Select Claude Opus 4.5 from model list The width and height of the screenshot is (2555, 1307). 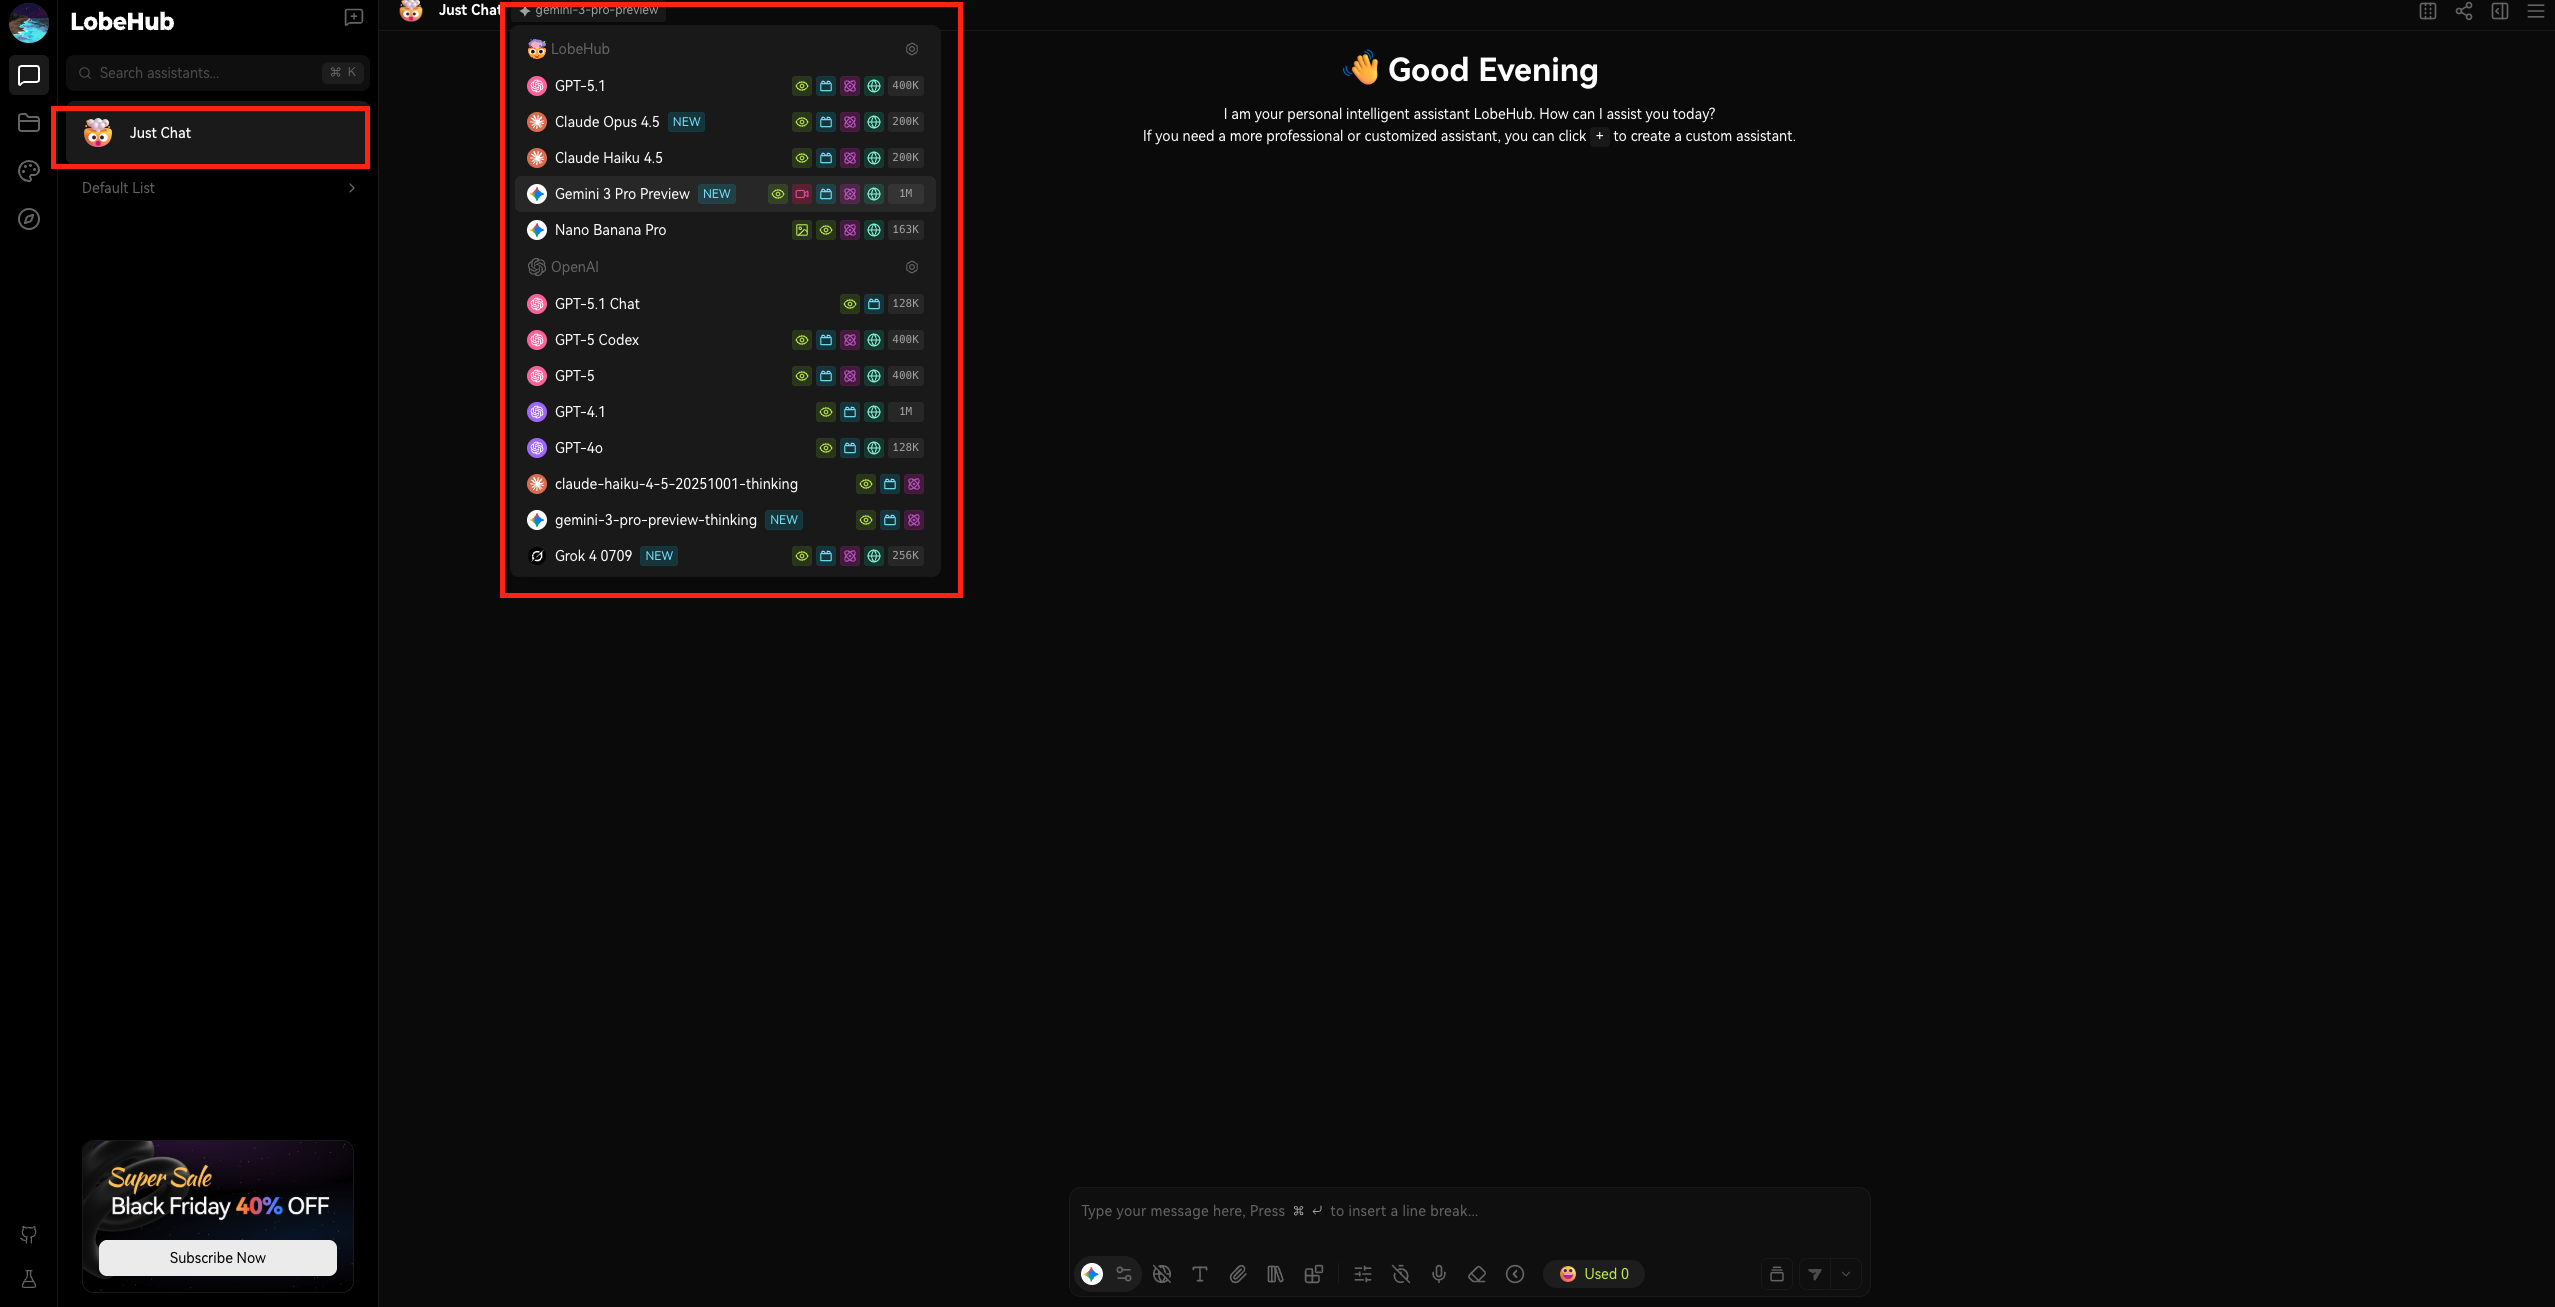click(x=607, y=122)
